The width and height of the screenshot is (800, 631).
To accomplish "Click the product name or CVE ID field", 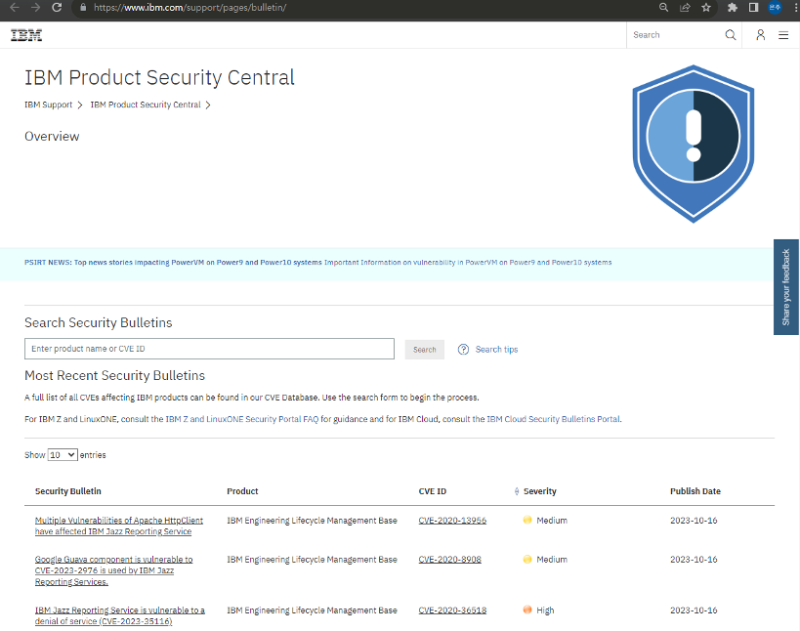I will [x=209, y=349].
